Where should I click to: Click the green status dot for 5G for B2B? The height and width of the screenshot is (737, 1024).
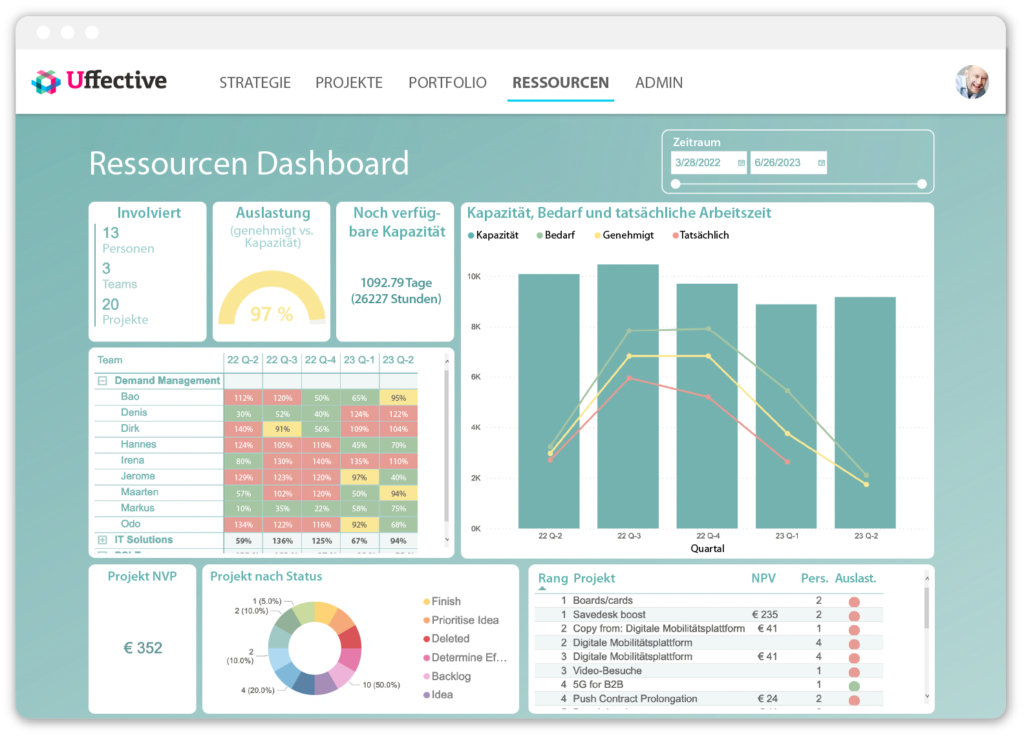(x=854, y=686)
